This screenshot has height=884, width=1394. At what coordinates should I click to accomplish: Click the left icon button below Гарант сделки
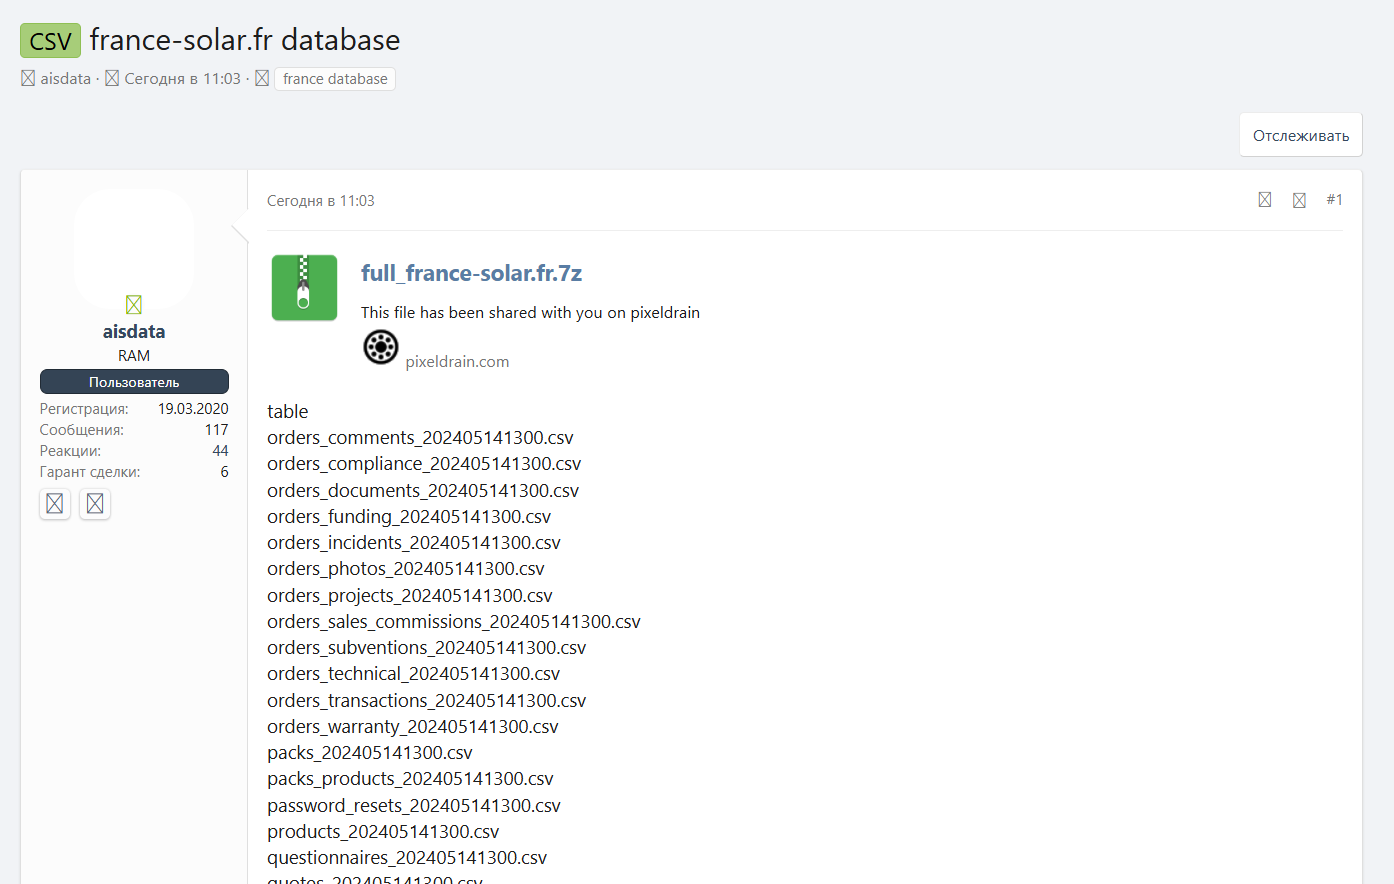click(x=55, y=503)
